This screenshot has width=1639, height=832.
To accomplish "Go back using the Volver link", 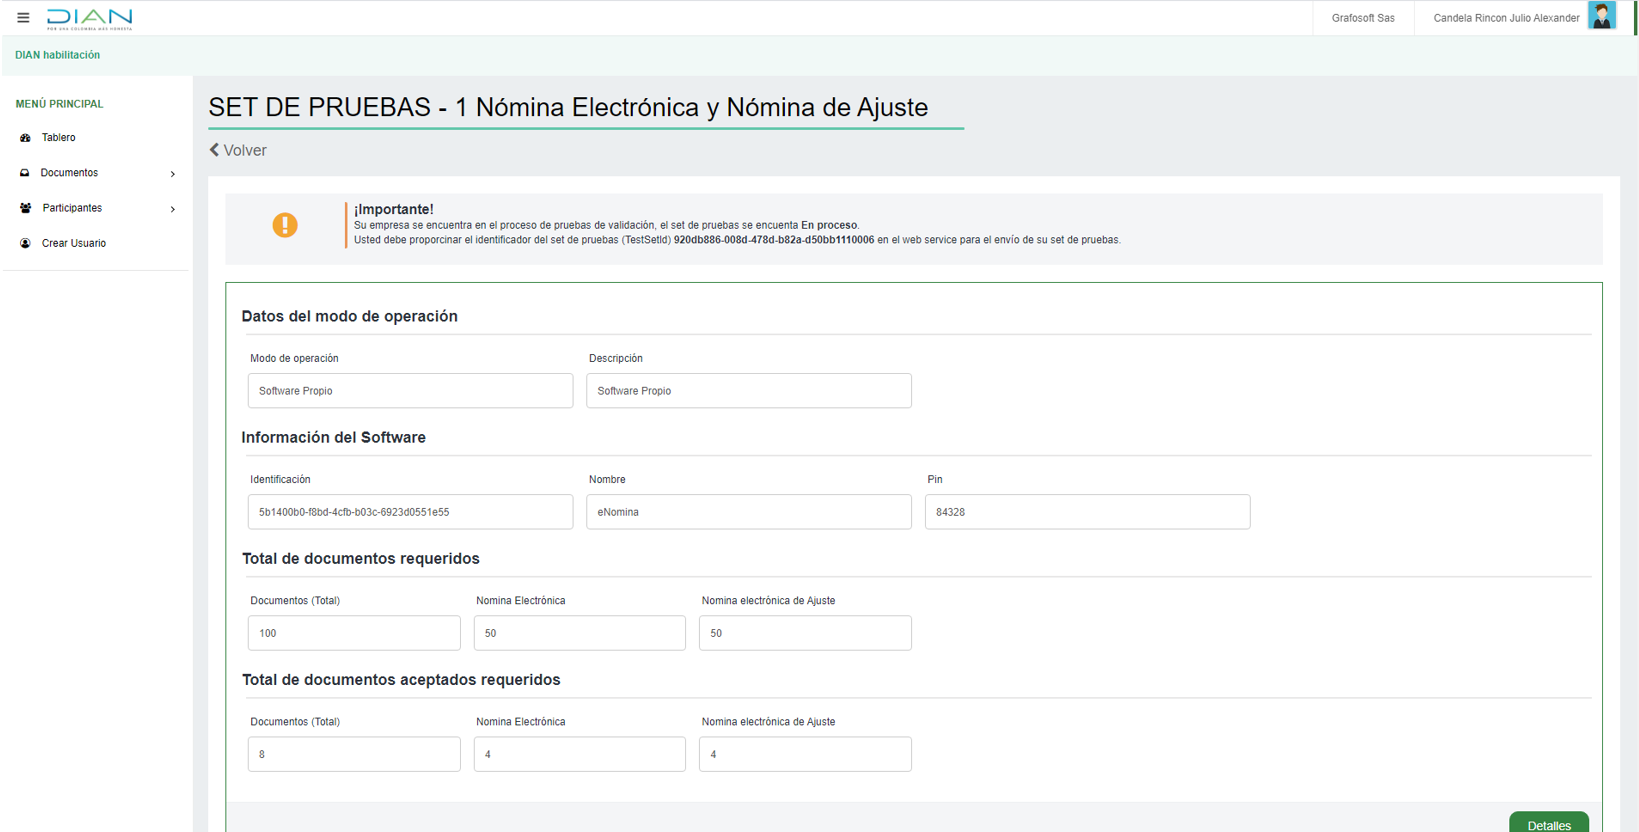I will pyautogui.click(x=238, y=150).
